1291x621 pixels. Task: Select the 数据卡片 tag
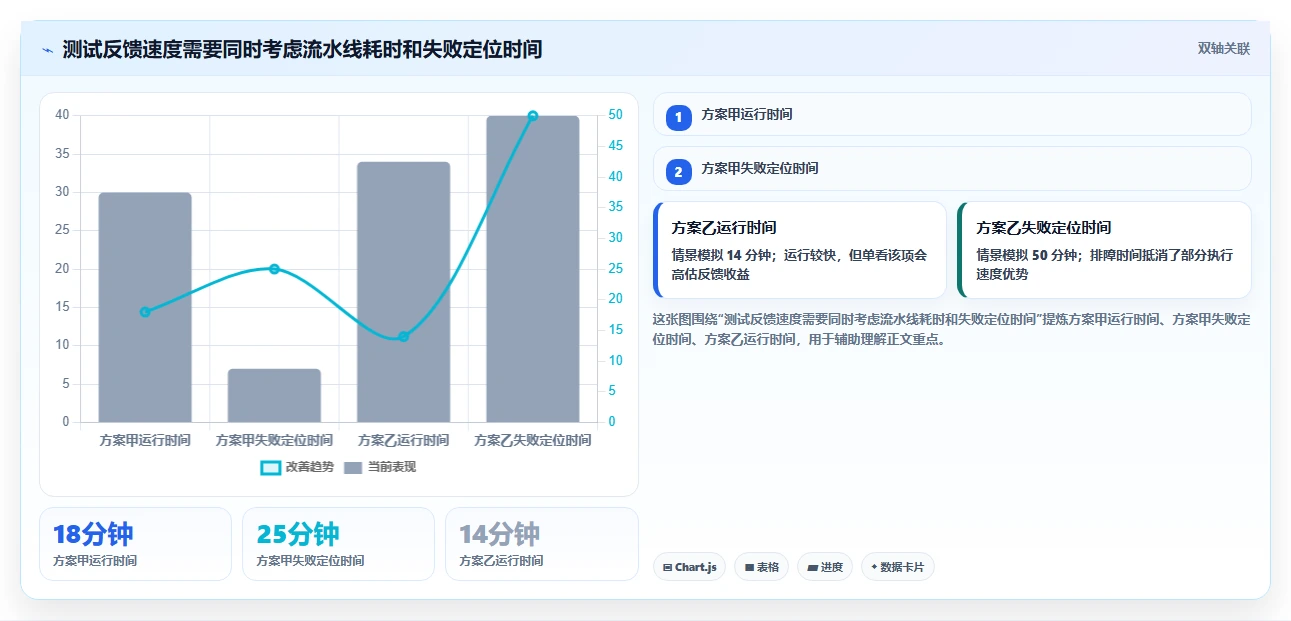[897, 567]
